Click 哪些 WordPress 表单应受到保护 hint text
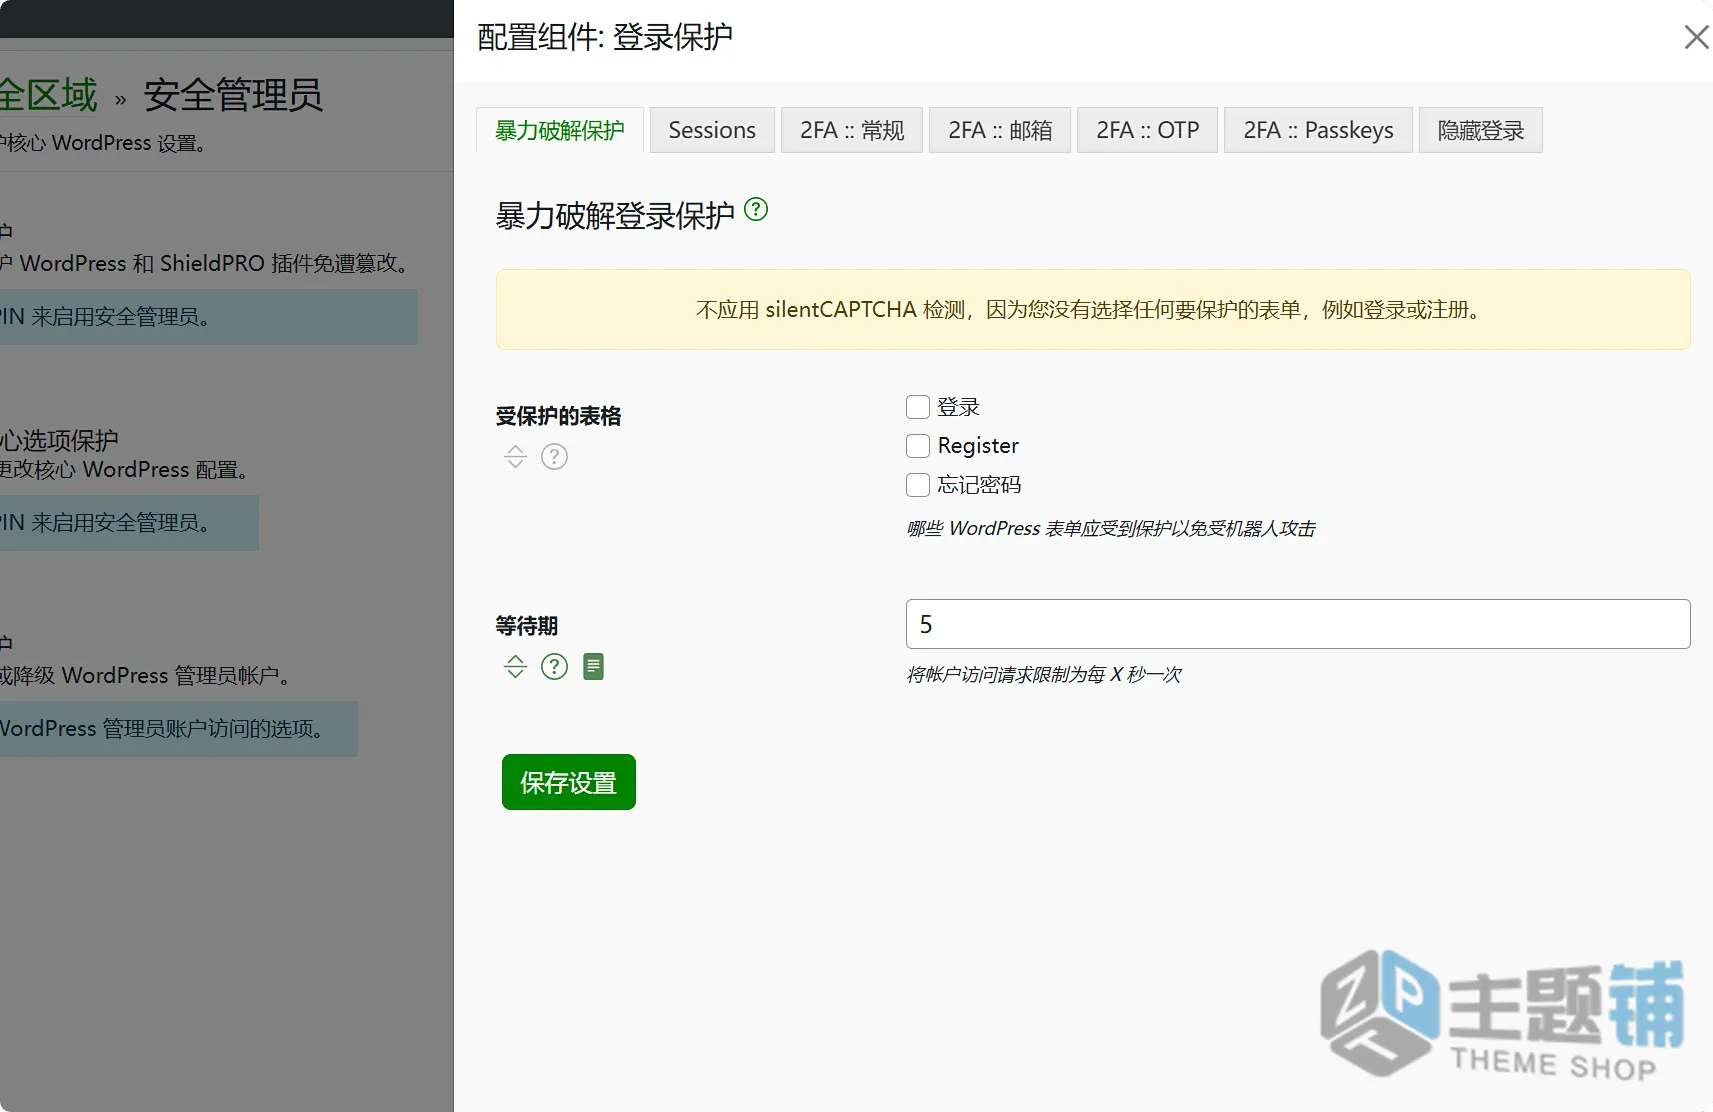 (x=1110, y=528)
